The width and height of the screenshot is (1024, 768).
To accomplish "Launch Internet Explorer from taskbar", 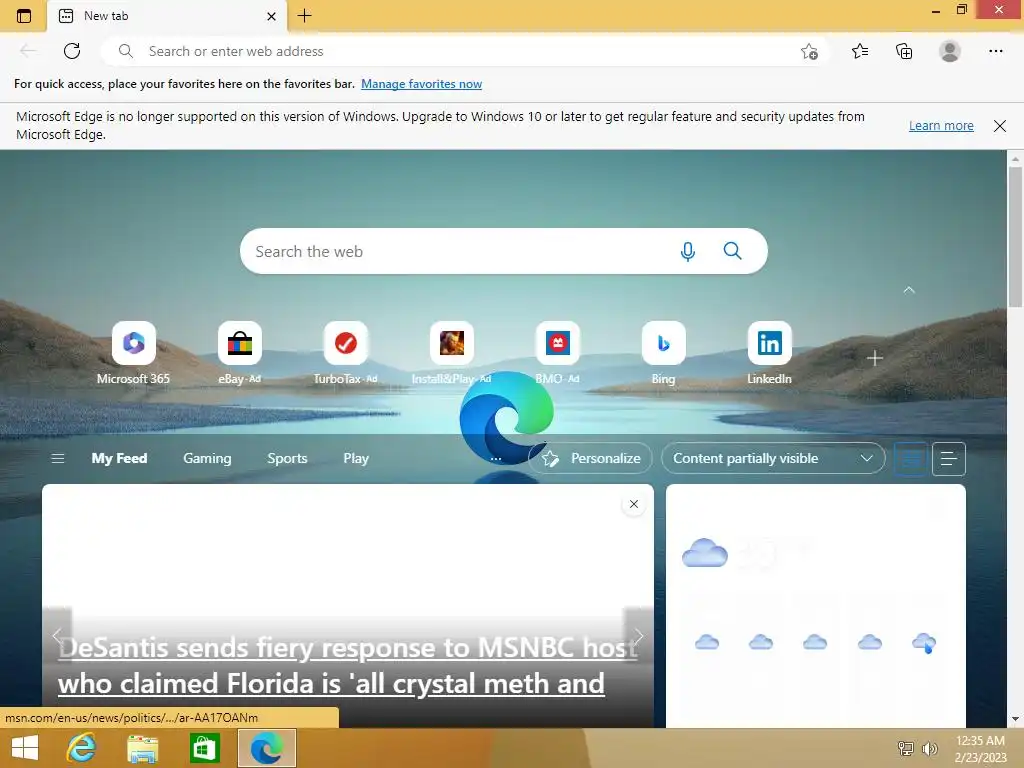I will pos(82,748).
